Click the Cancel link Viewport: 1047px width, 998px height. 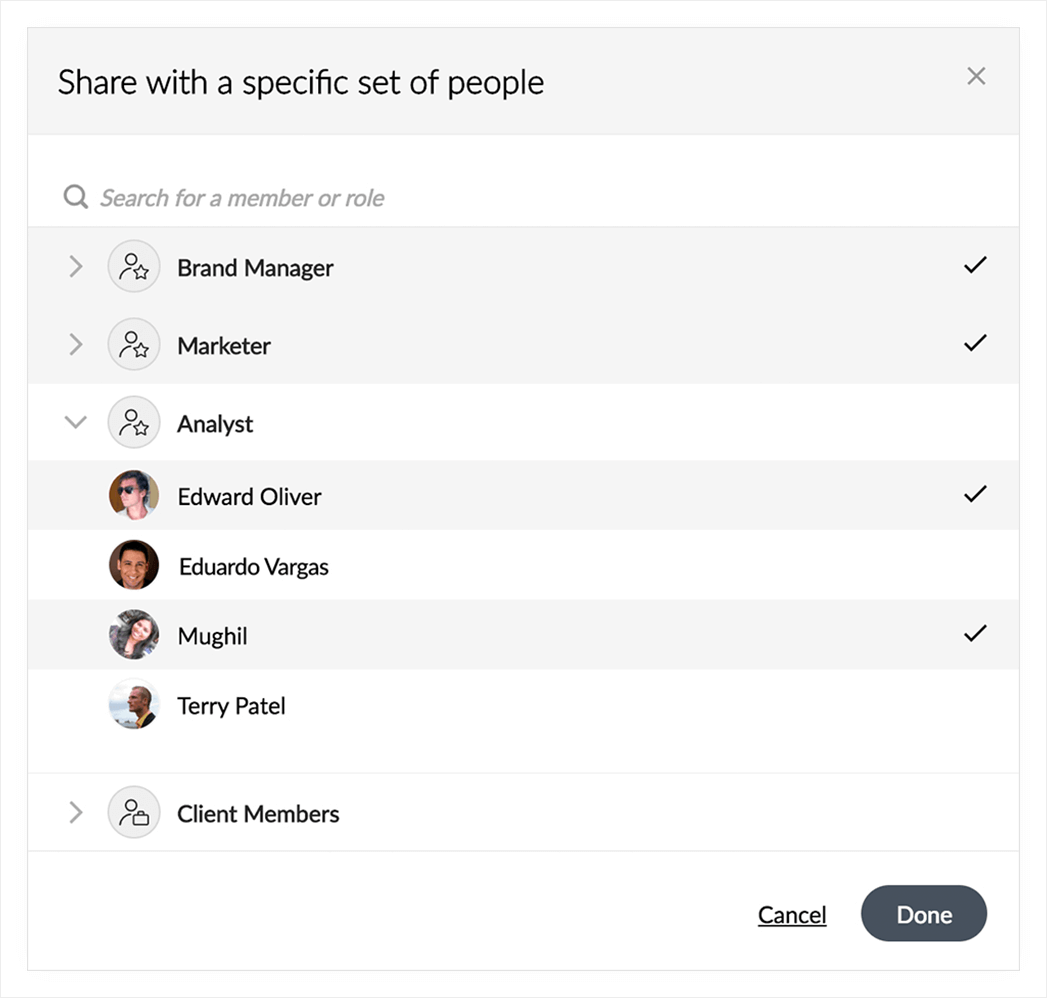[x=792, y=915]
